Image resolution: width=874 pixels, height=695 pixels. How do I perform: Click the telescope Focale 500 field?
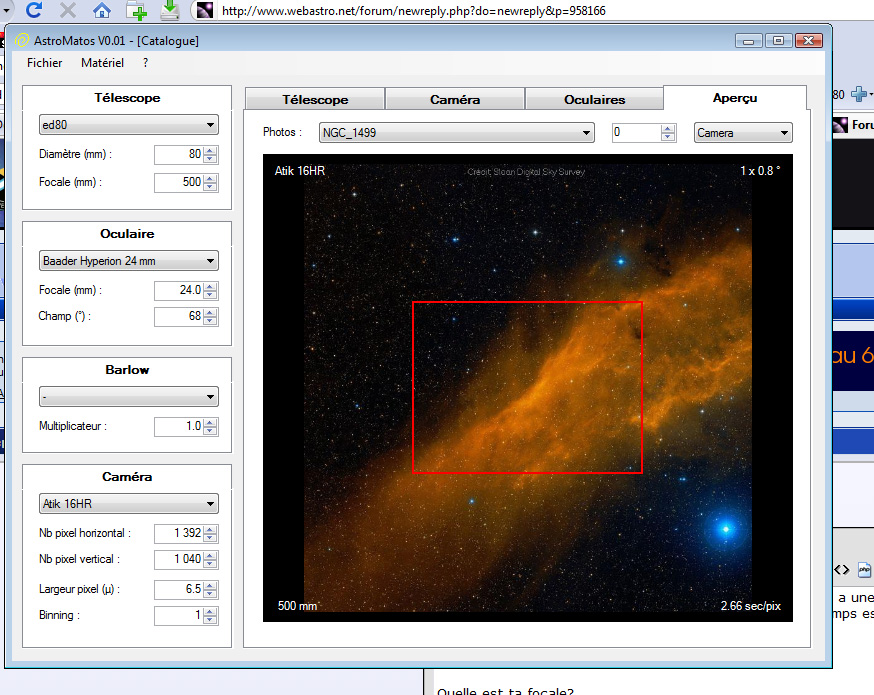(178, 182)
